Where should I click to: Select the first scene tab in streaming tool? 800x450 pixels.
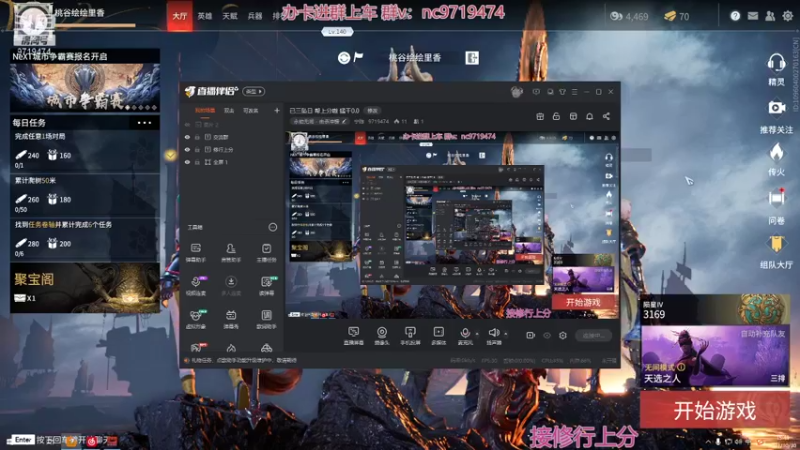click(x=205, y=110)
